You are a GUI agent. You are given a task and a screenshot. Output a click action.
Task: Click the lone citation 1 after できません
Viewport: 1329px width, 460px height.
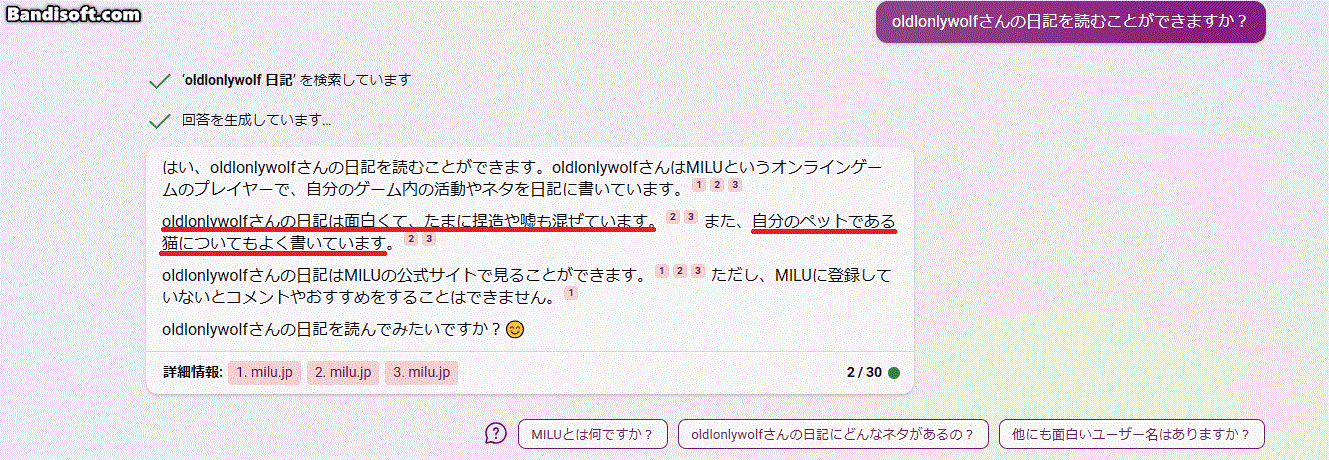(570, 293)
